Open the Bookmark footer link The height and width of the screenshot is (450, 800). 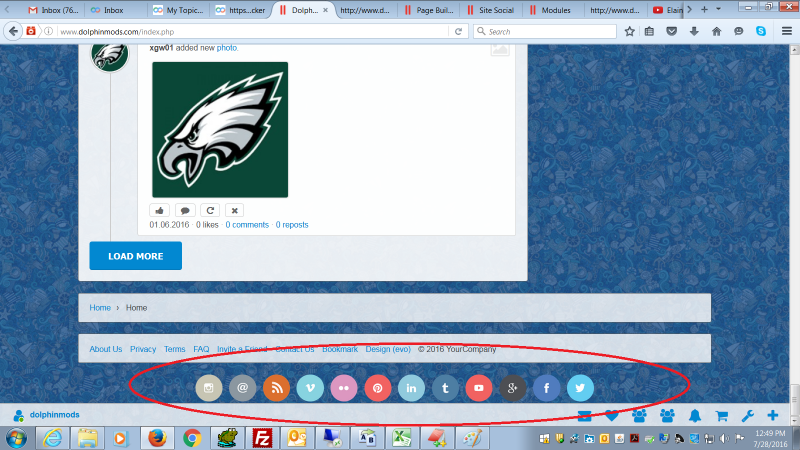[x=340, y=349]
